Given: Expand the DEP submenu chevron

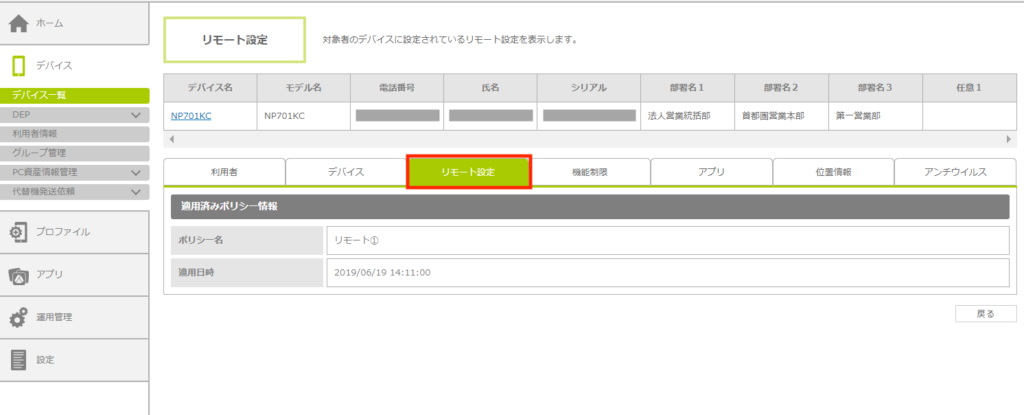Looking at the screenshot, I should click(137, 115).
